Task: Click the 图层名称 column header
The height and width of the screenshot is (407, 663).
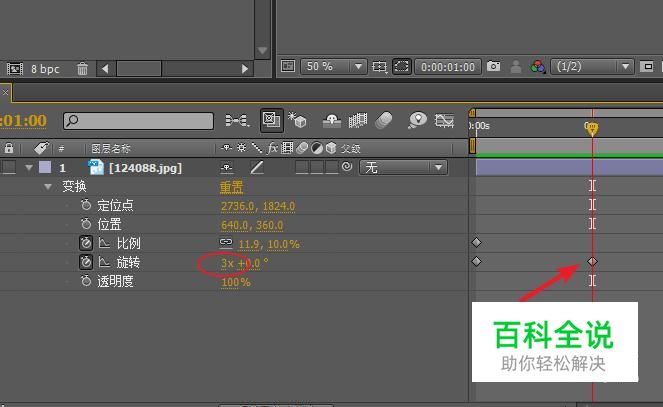Action: (111, 148)
